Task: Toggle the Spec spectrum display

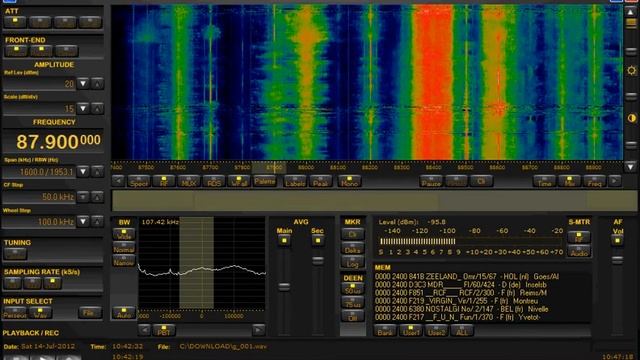Action: click(139, 181)
